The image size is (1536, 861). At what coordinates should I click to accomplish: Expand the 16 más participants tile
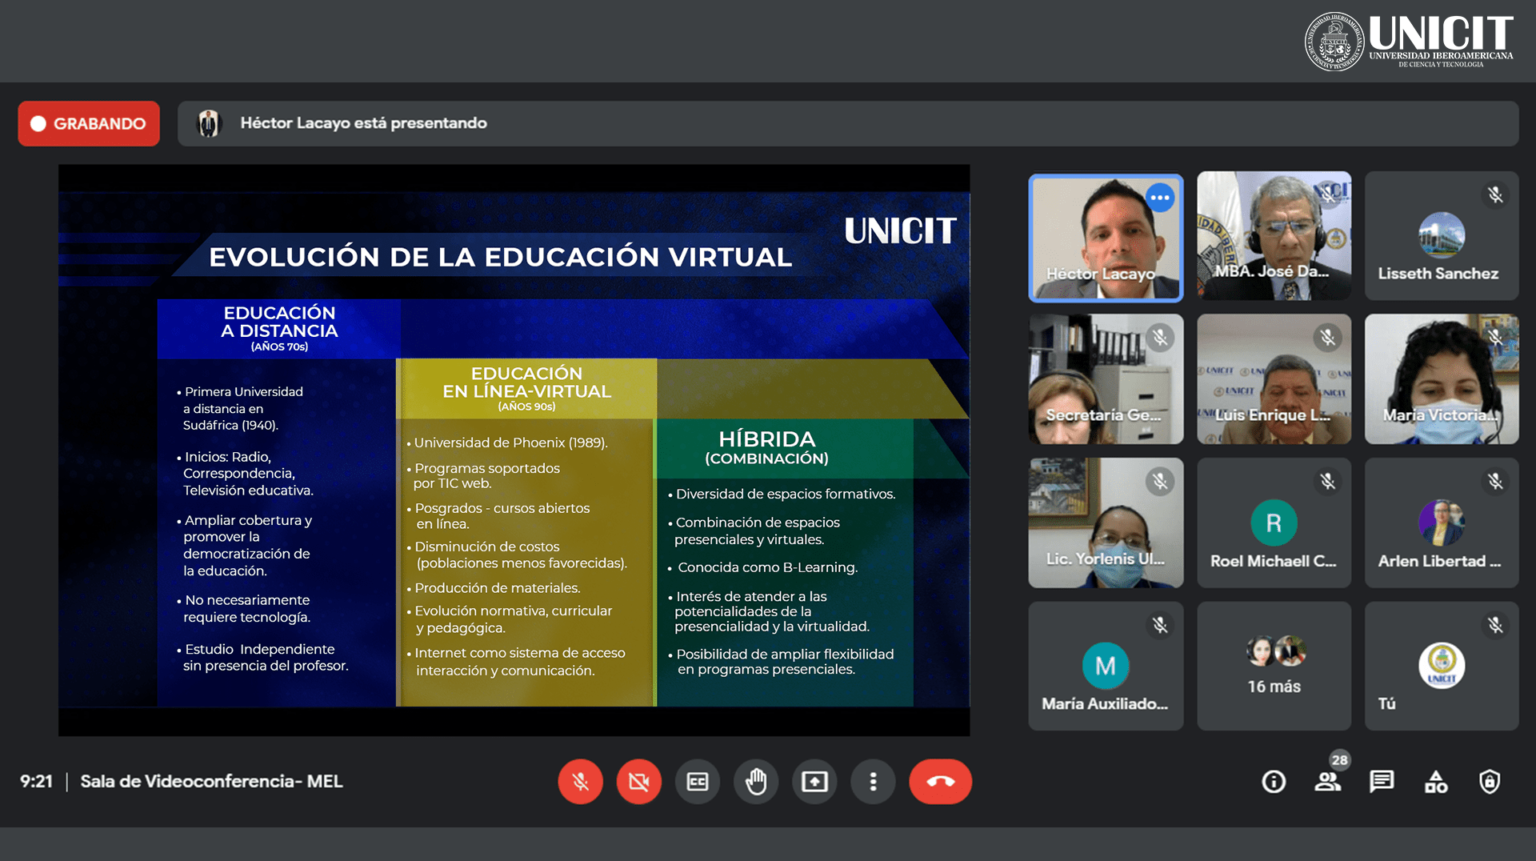click(x=1274, y=666)
